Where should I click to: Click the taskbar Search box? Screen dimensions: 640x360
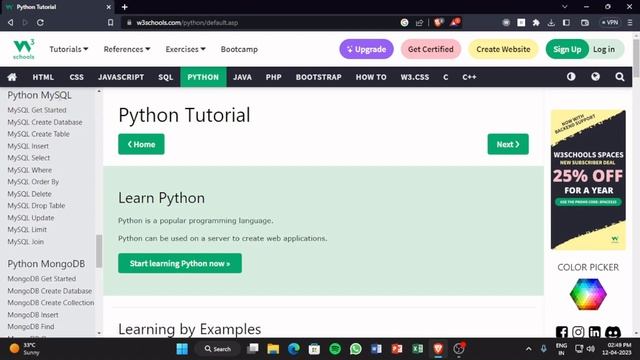[x=218, y=349]
